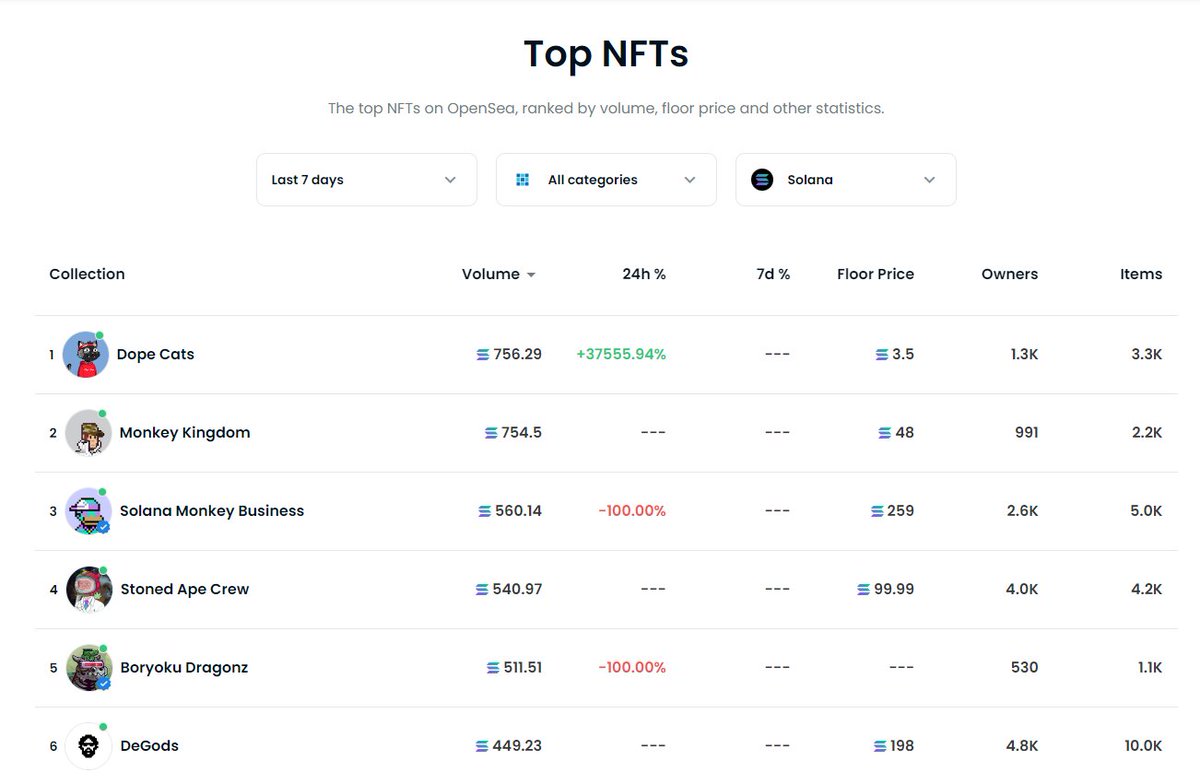Click the Top NFTs page heading
The height and width of the screenshot is (784, 1200).
[x=606, y=54]
